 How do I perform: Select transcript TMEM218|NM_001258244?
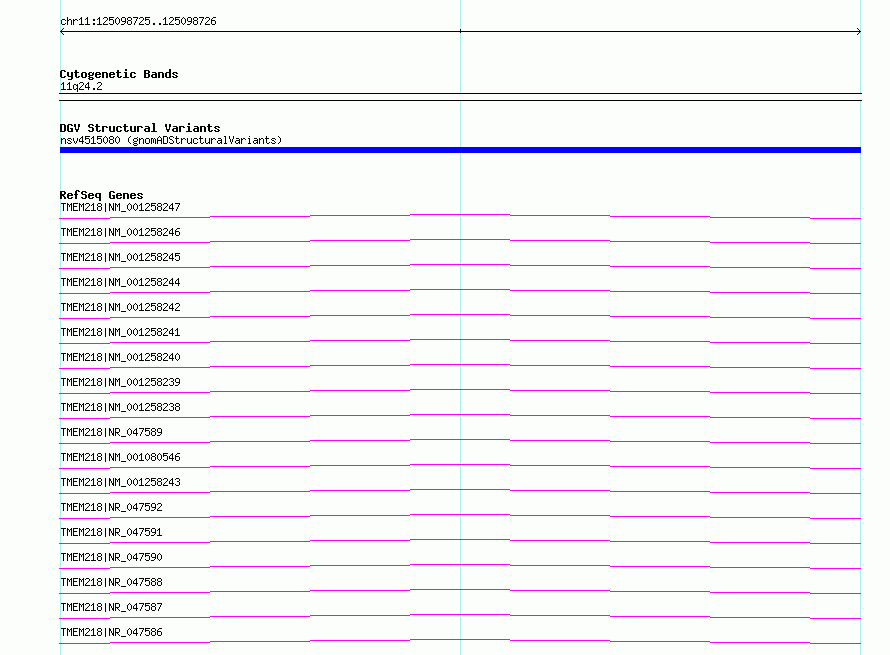pos(120,282)
